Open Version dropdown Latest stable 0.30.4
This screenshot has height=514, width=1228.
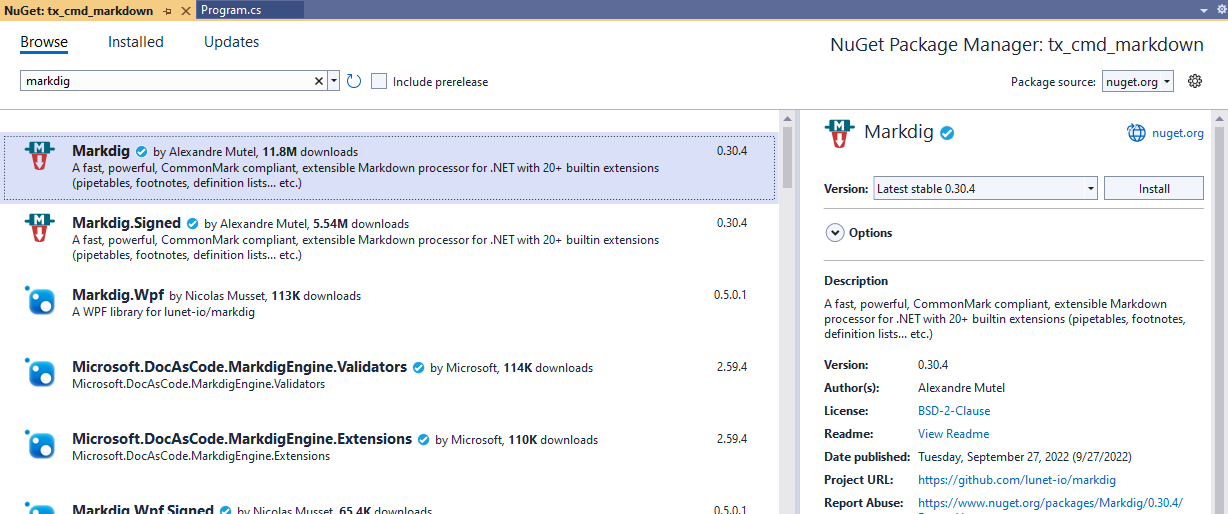click(x=985, y=188)
